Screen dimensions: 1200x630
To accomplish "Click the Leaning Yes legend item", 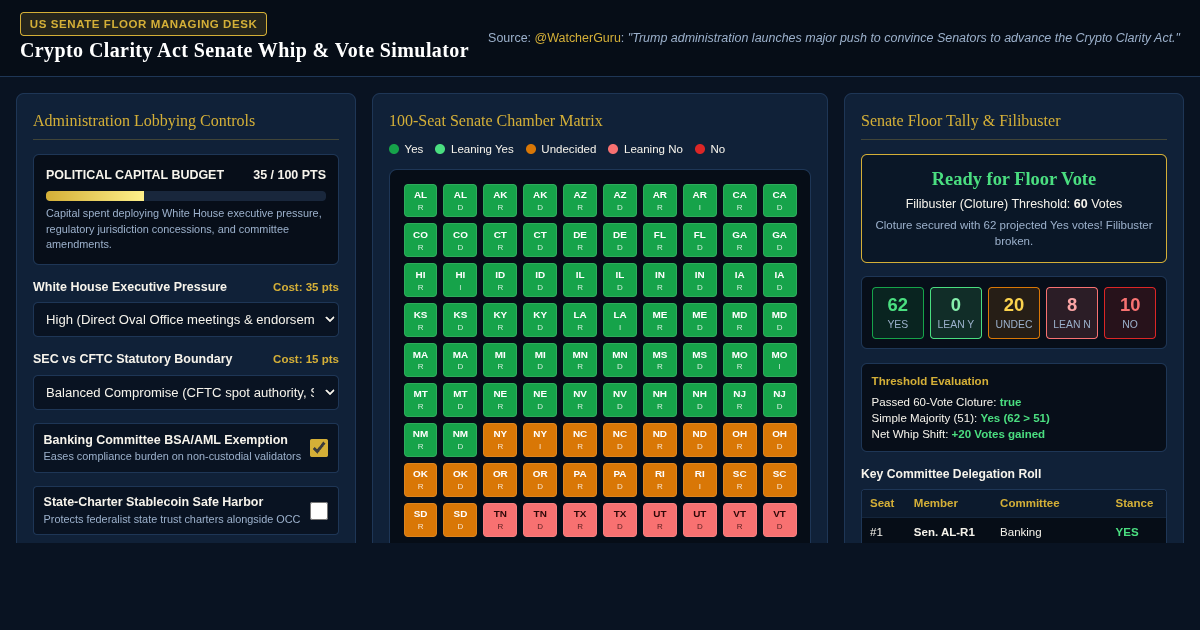I will coord(474,149).
